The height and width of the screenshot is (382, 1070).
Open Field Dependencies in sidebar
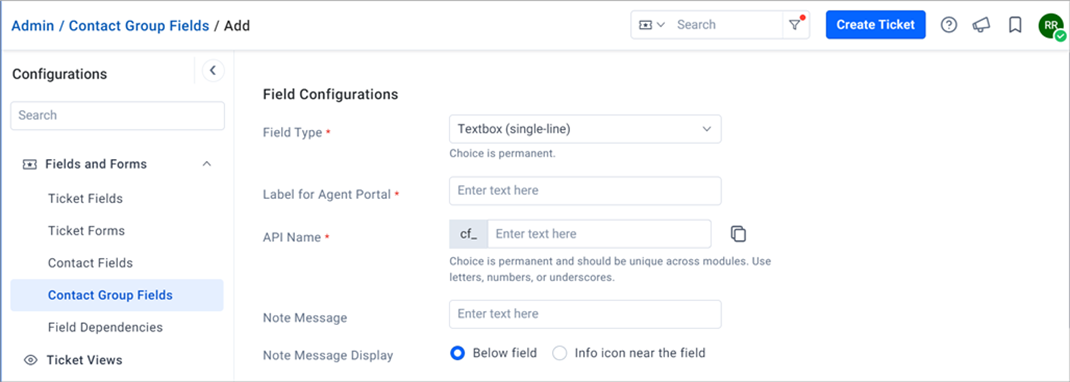pos(105,327)
